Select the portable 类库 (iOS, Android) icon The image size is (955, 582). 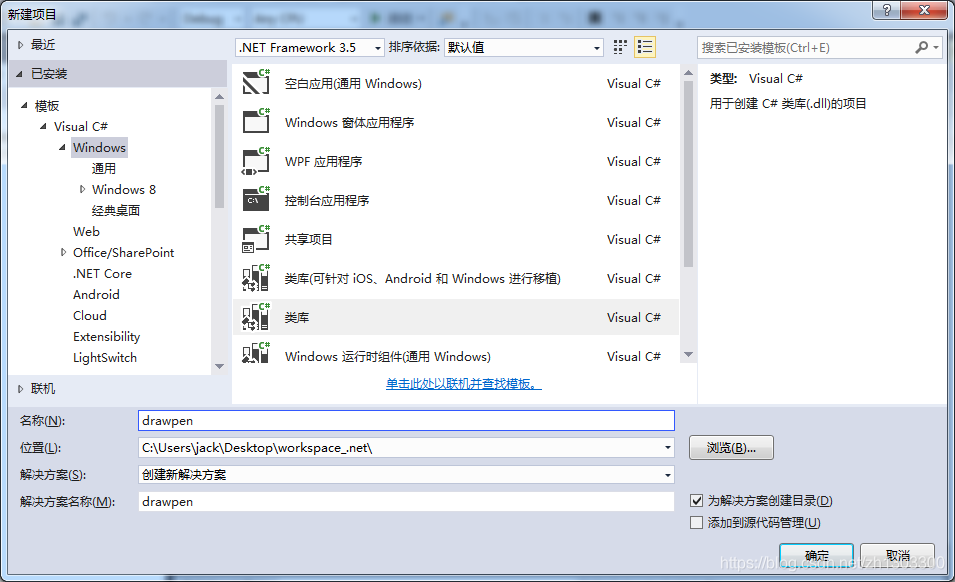pos(256,278)
